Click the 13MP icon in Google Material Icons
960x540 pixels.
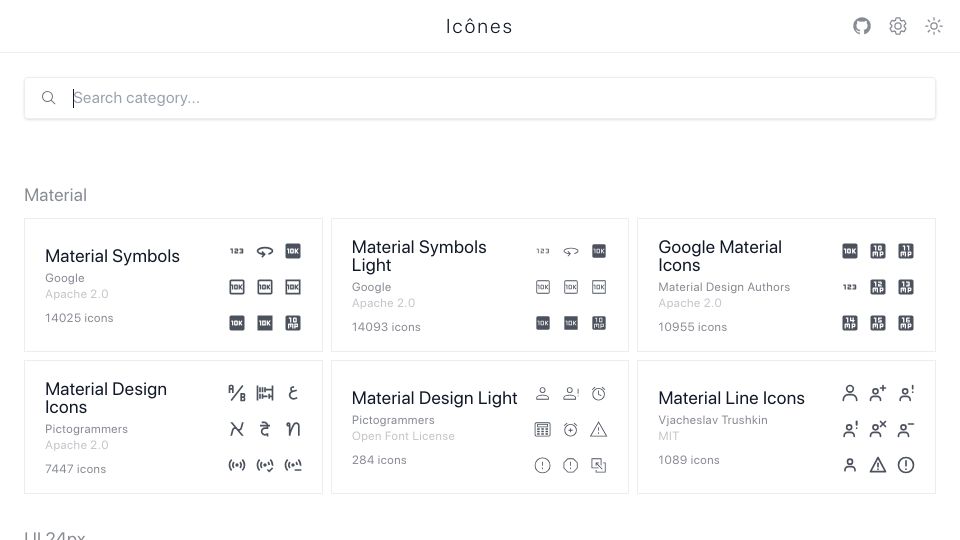coord(906,287)
